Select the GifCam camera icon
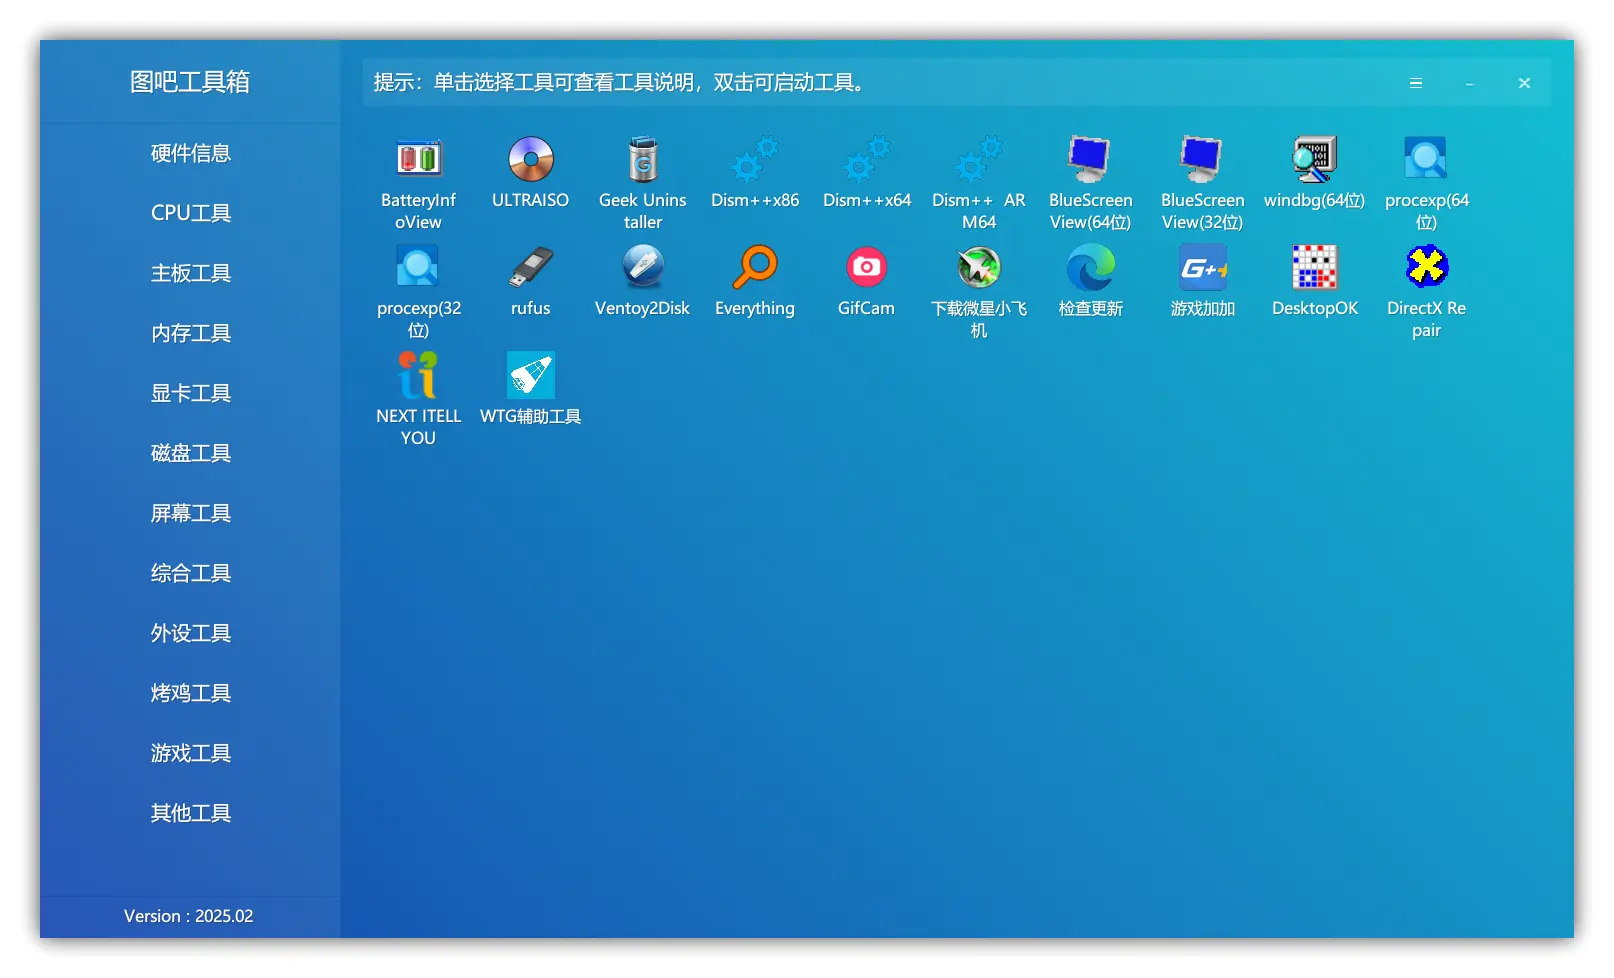 pos(867,267)
